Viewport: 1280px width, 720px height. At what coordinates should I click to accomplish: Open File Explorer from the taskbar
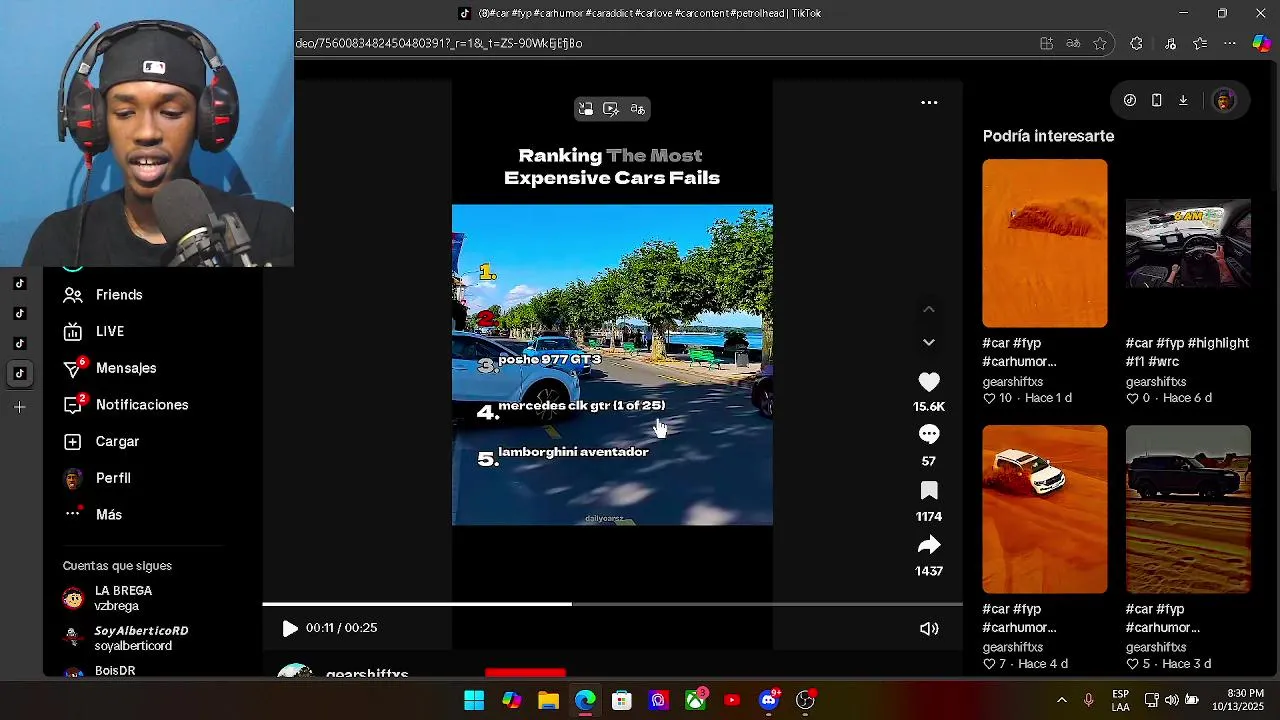548,700
